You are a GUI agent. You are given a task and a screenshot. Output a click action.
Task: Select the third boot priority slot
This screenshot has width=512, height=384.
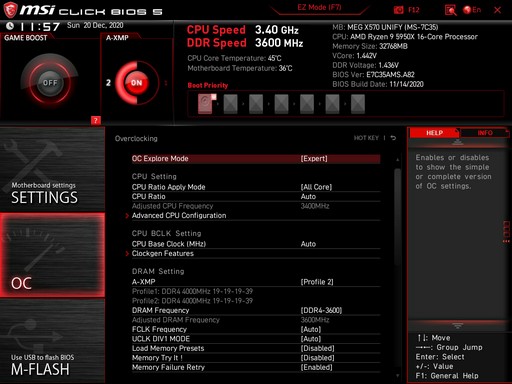coord(256,104)
